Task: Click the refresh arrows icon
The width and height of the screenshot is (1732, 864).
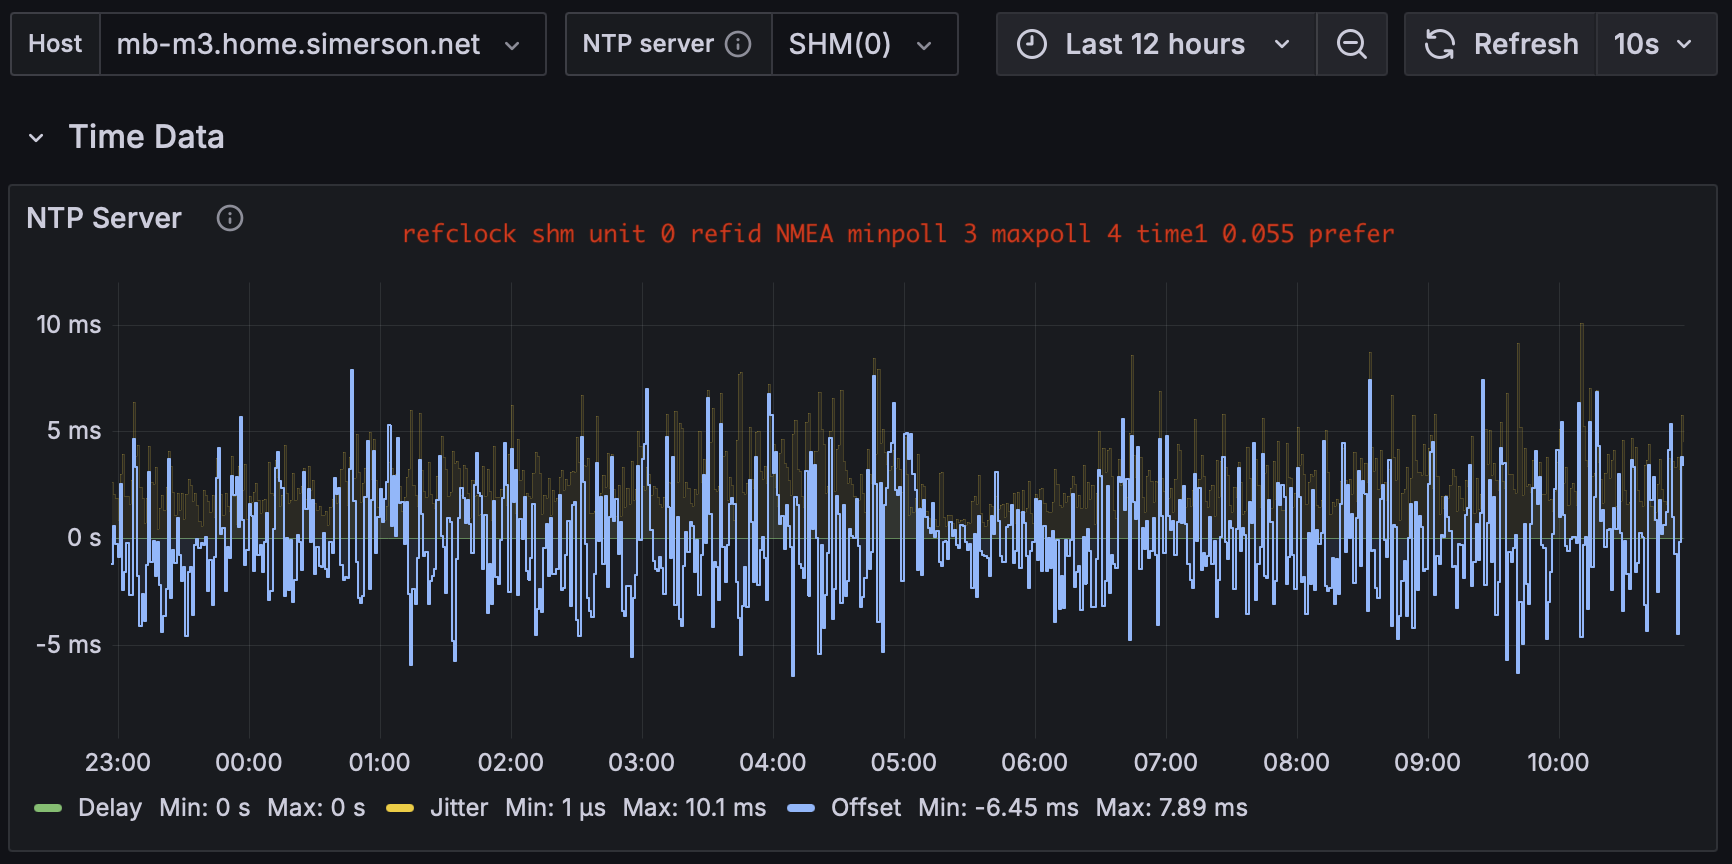Action: click(x=1440, y=44)
